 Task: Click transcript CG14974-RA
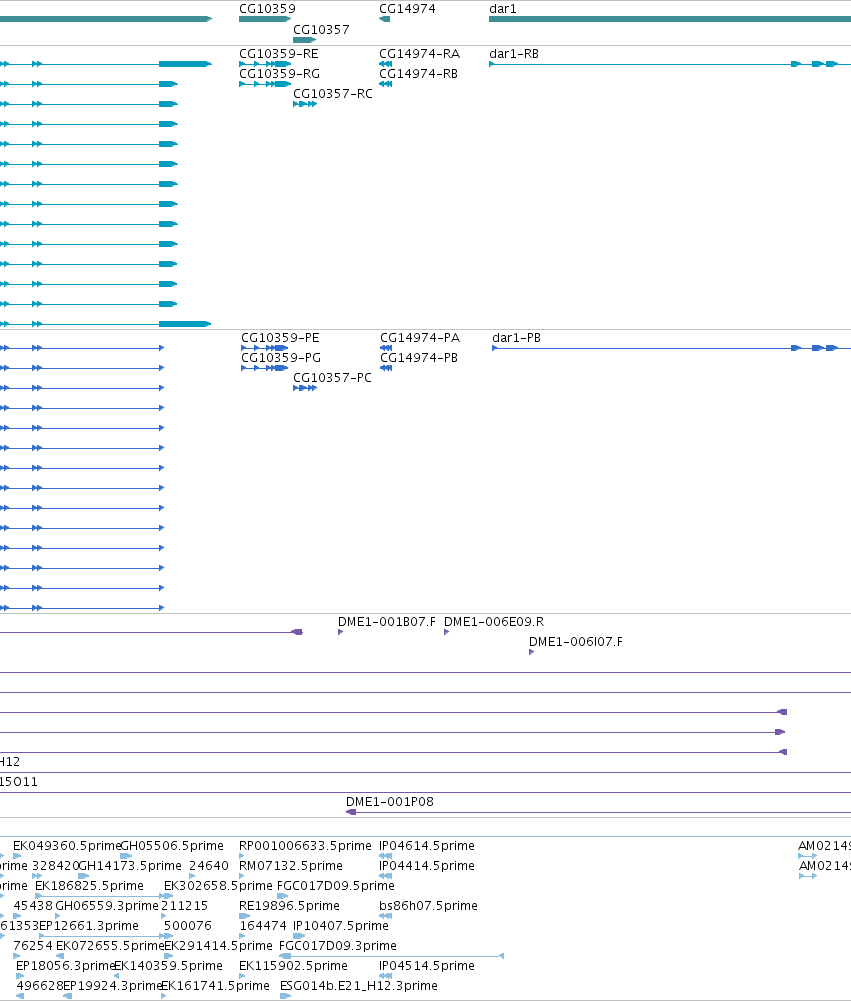pyautogui.click(x=419, y=54)
